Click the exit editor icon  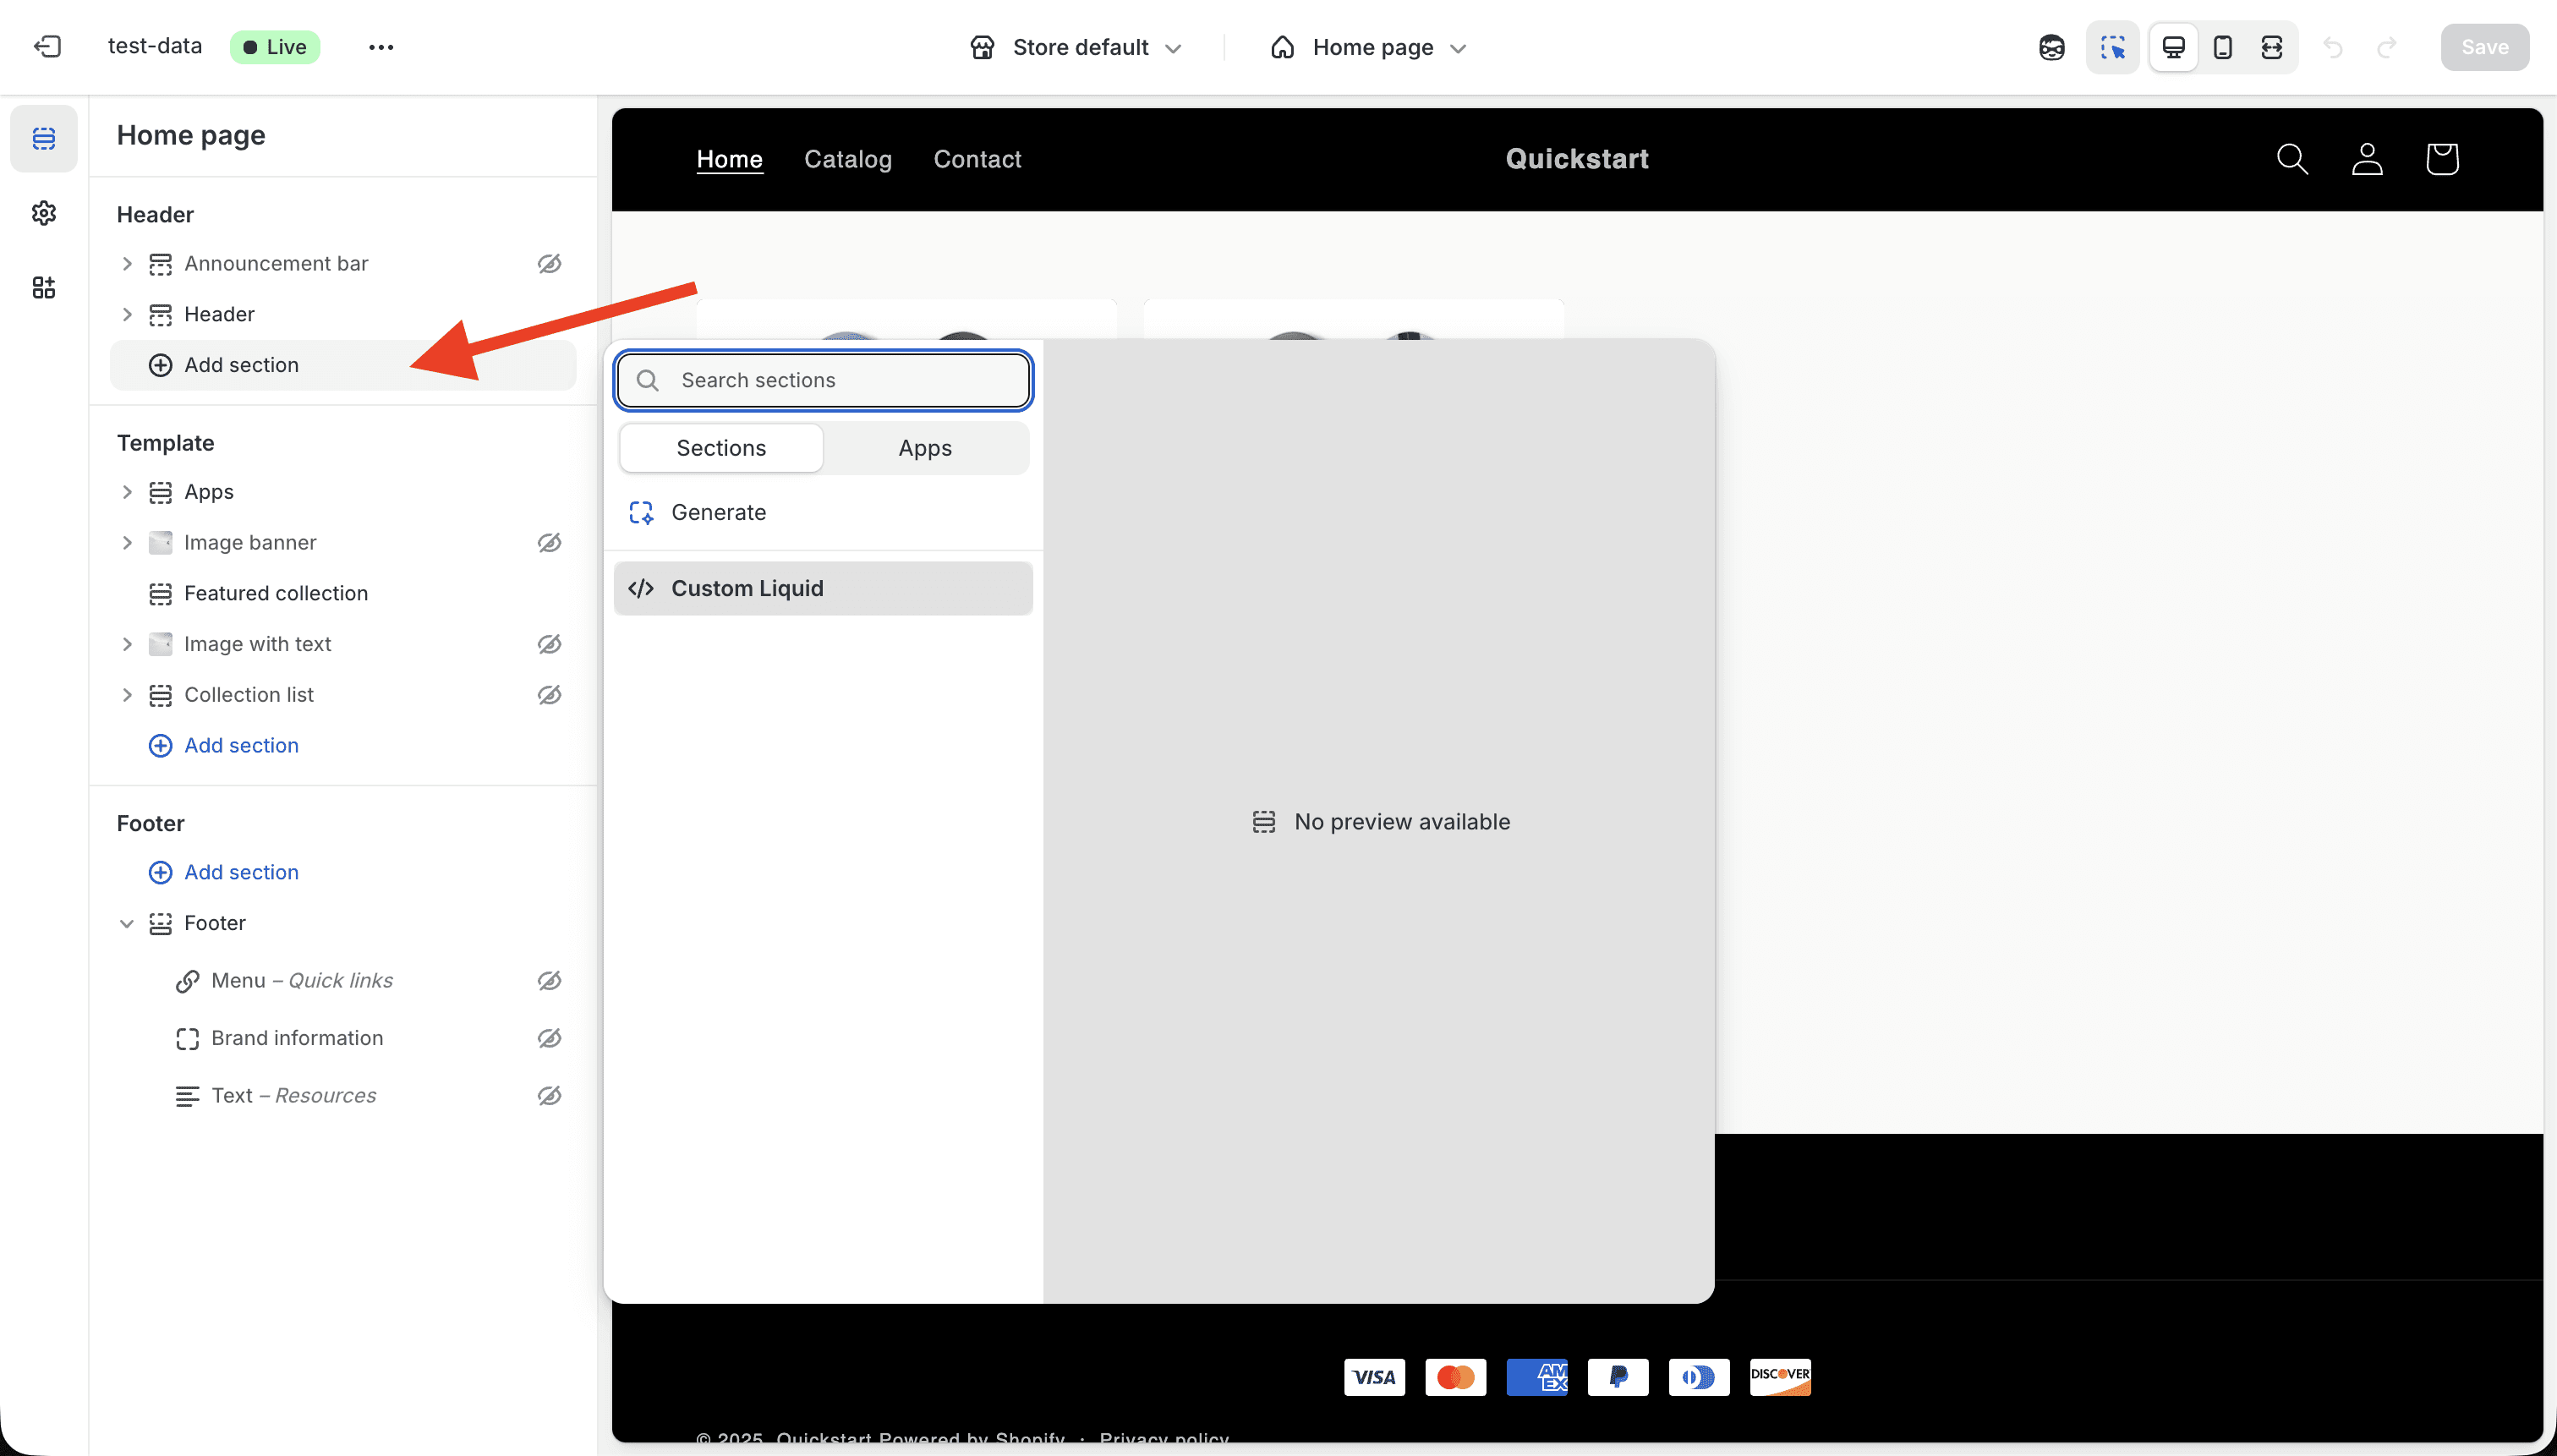pos(47,47)
